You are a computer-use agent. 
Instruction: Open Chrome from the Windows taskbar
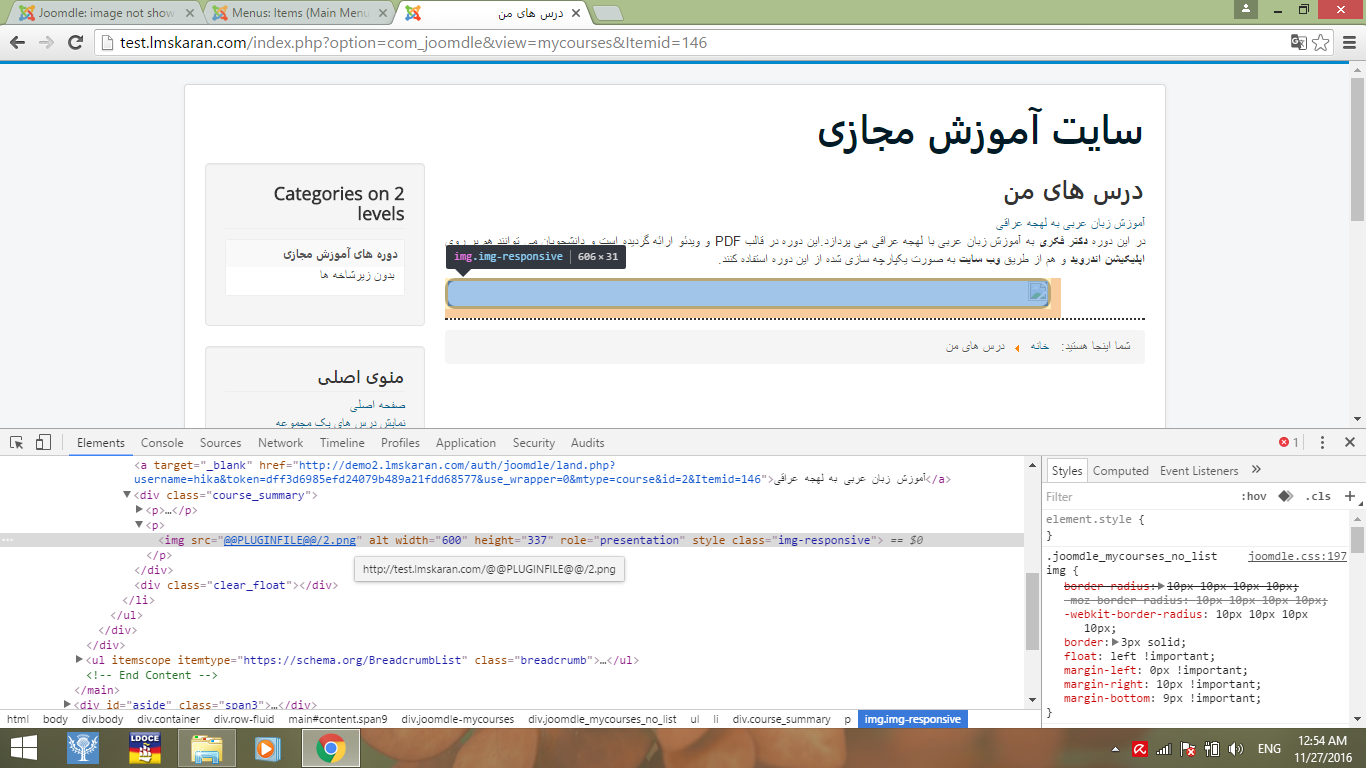click(x=330, y=748)
